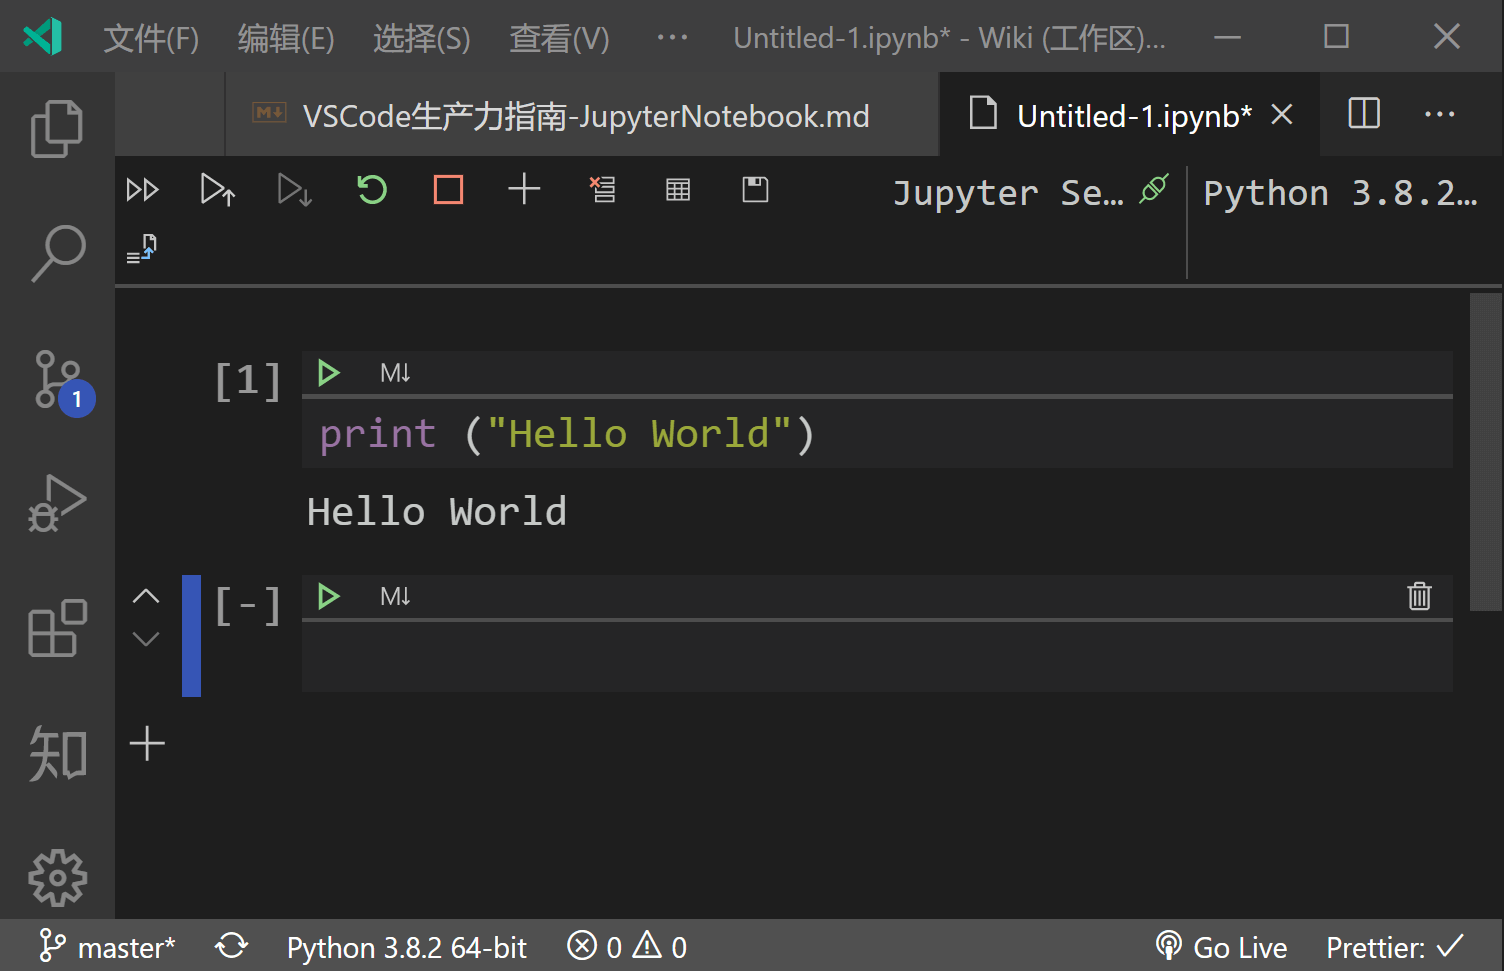This screenshot has height=971, width=1504.
Task: Export notebook with the convert icon
Action: pyautogui.click(x=142, y=248)
